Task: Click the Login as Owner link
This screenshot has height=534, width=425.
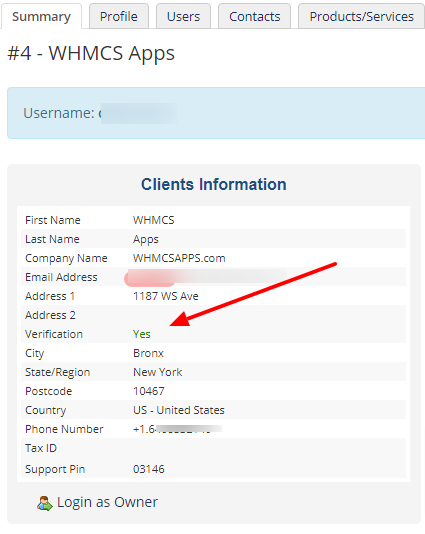Action: [107, 502]
